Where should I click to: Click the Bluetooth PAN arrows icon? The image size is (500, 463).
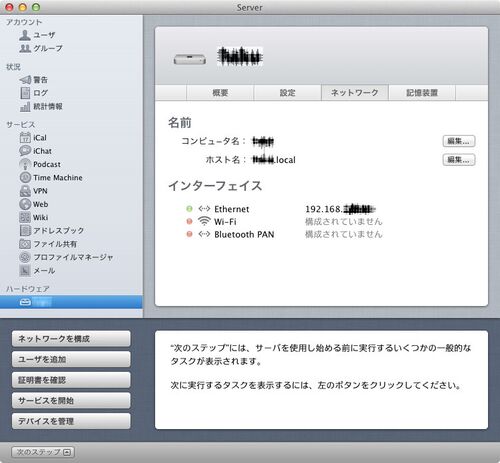point(204,234)
